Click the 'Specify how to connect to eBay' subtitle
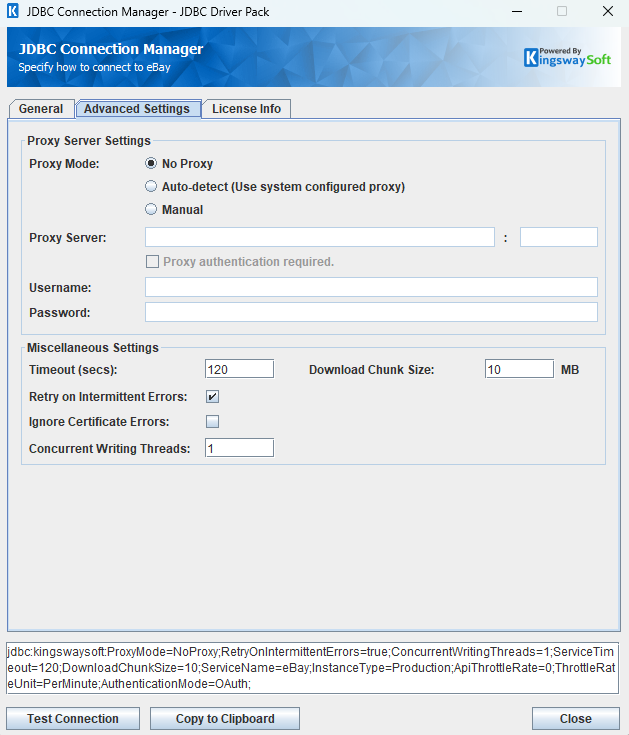 [x=95, y=67]
